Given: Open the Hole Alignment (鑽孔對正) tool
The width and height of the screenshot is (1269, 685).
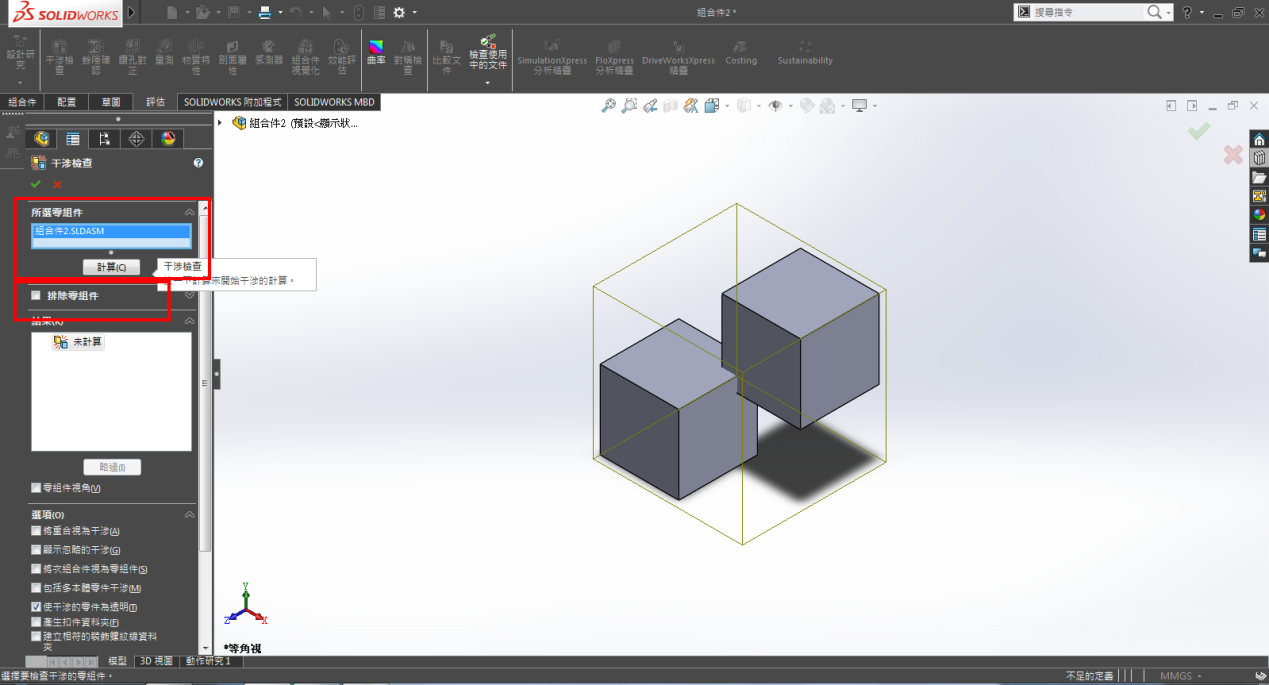Looking at the screenshot, I should click(131, 56).
